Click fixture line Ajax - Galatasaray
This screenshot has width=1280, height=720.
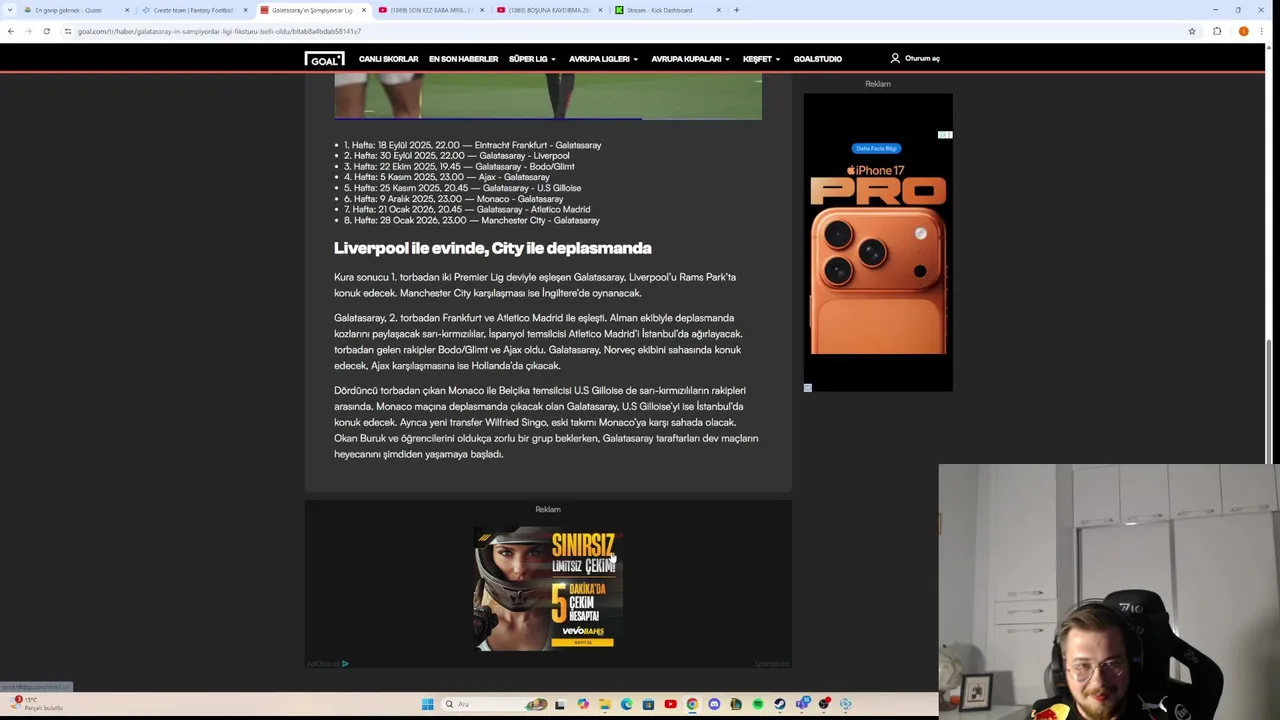point(446,177)
